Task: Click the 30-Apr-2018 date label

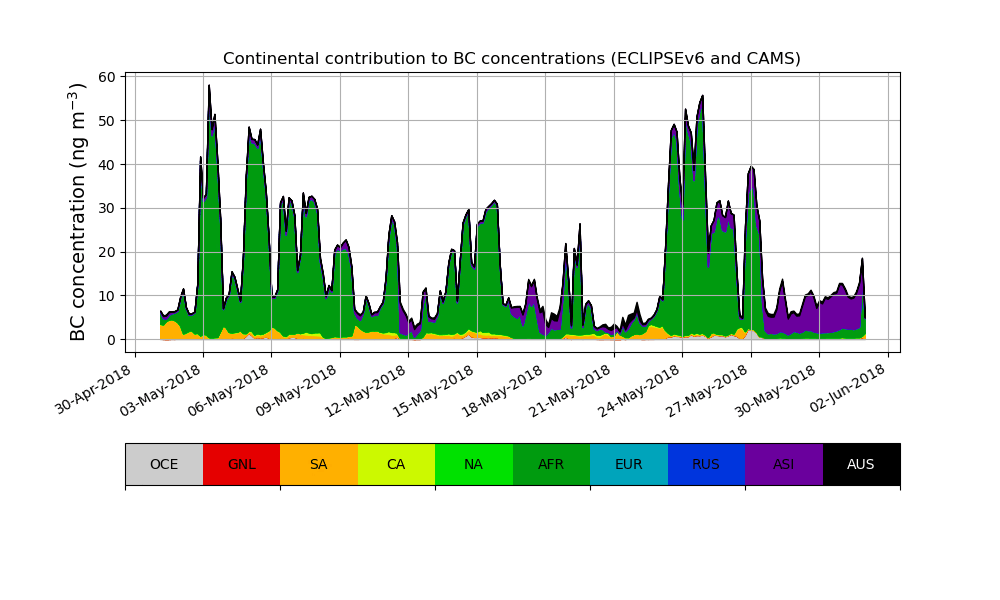Action: (94, 389)
